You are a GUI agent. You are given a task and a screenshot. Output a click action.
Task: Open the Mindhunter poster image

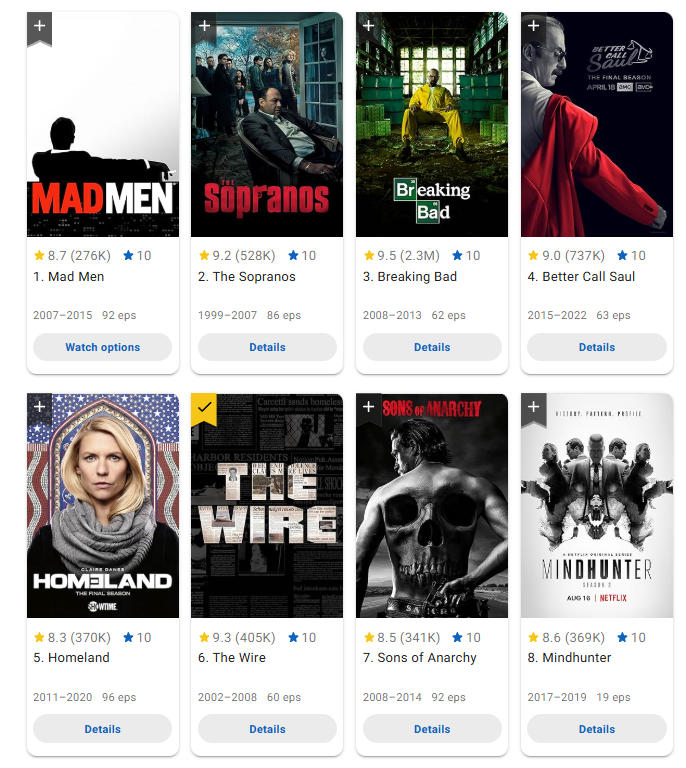coord(597,505)
